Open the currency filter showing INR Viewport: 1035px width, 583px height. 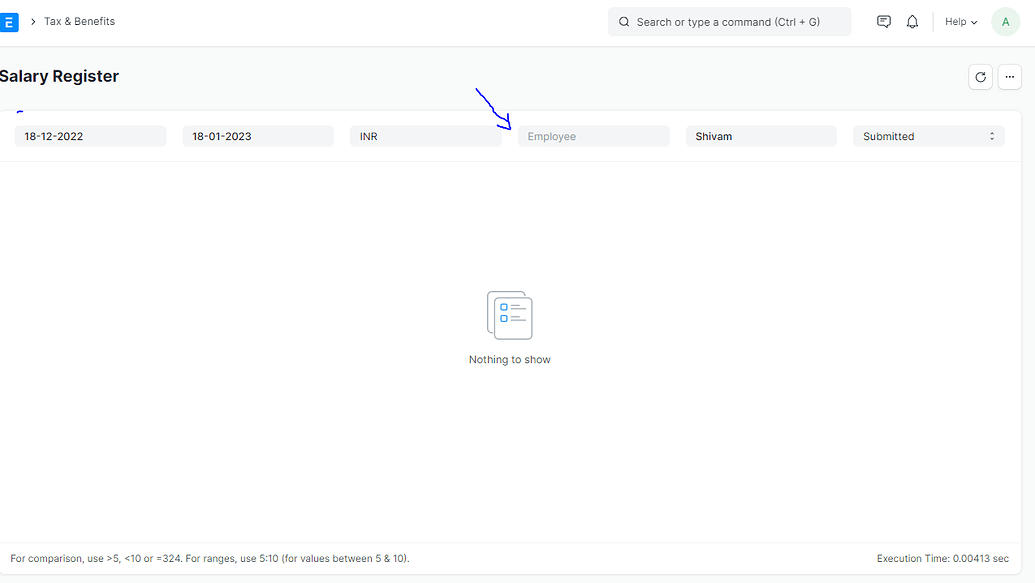tap(426, 136)
